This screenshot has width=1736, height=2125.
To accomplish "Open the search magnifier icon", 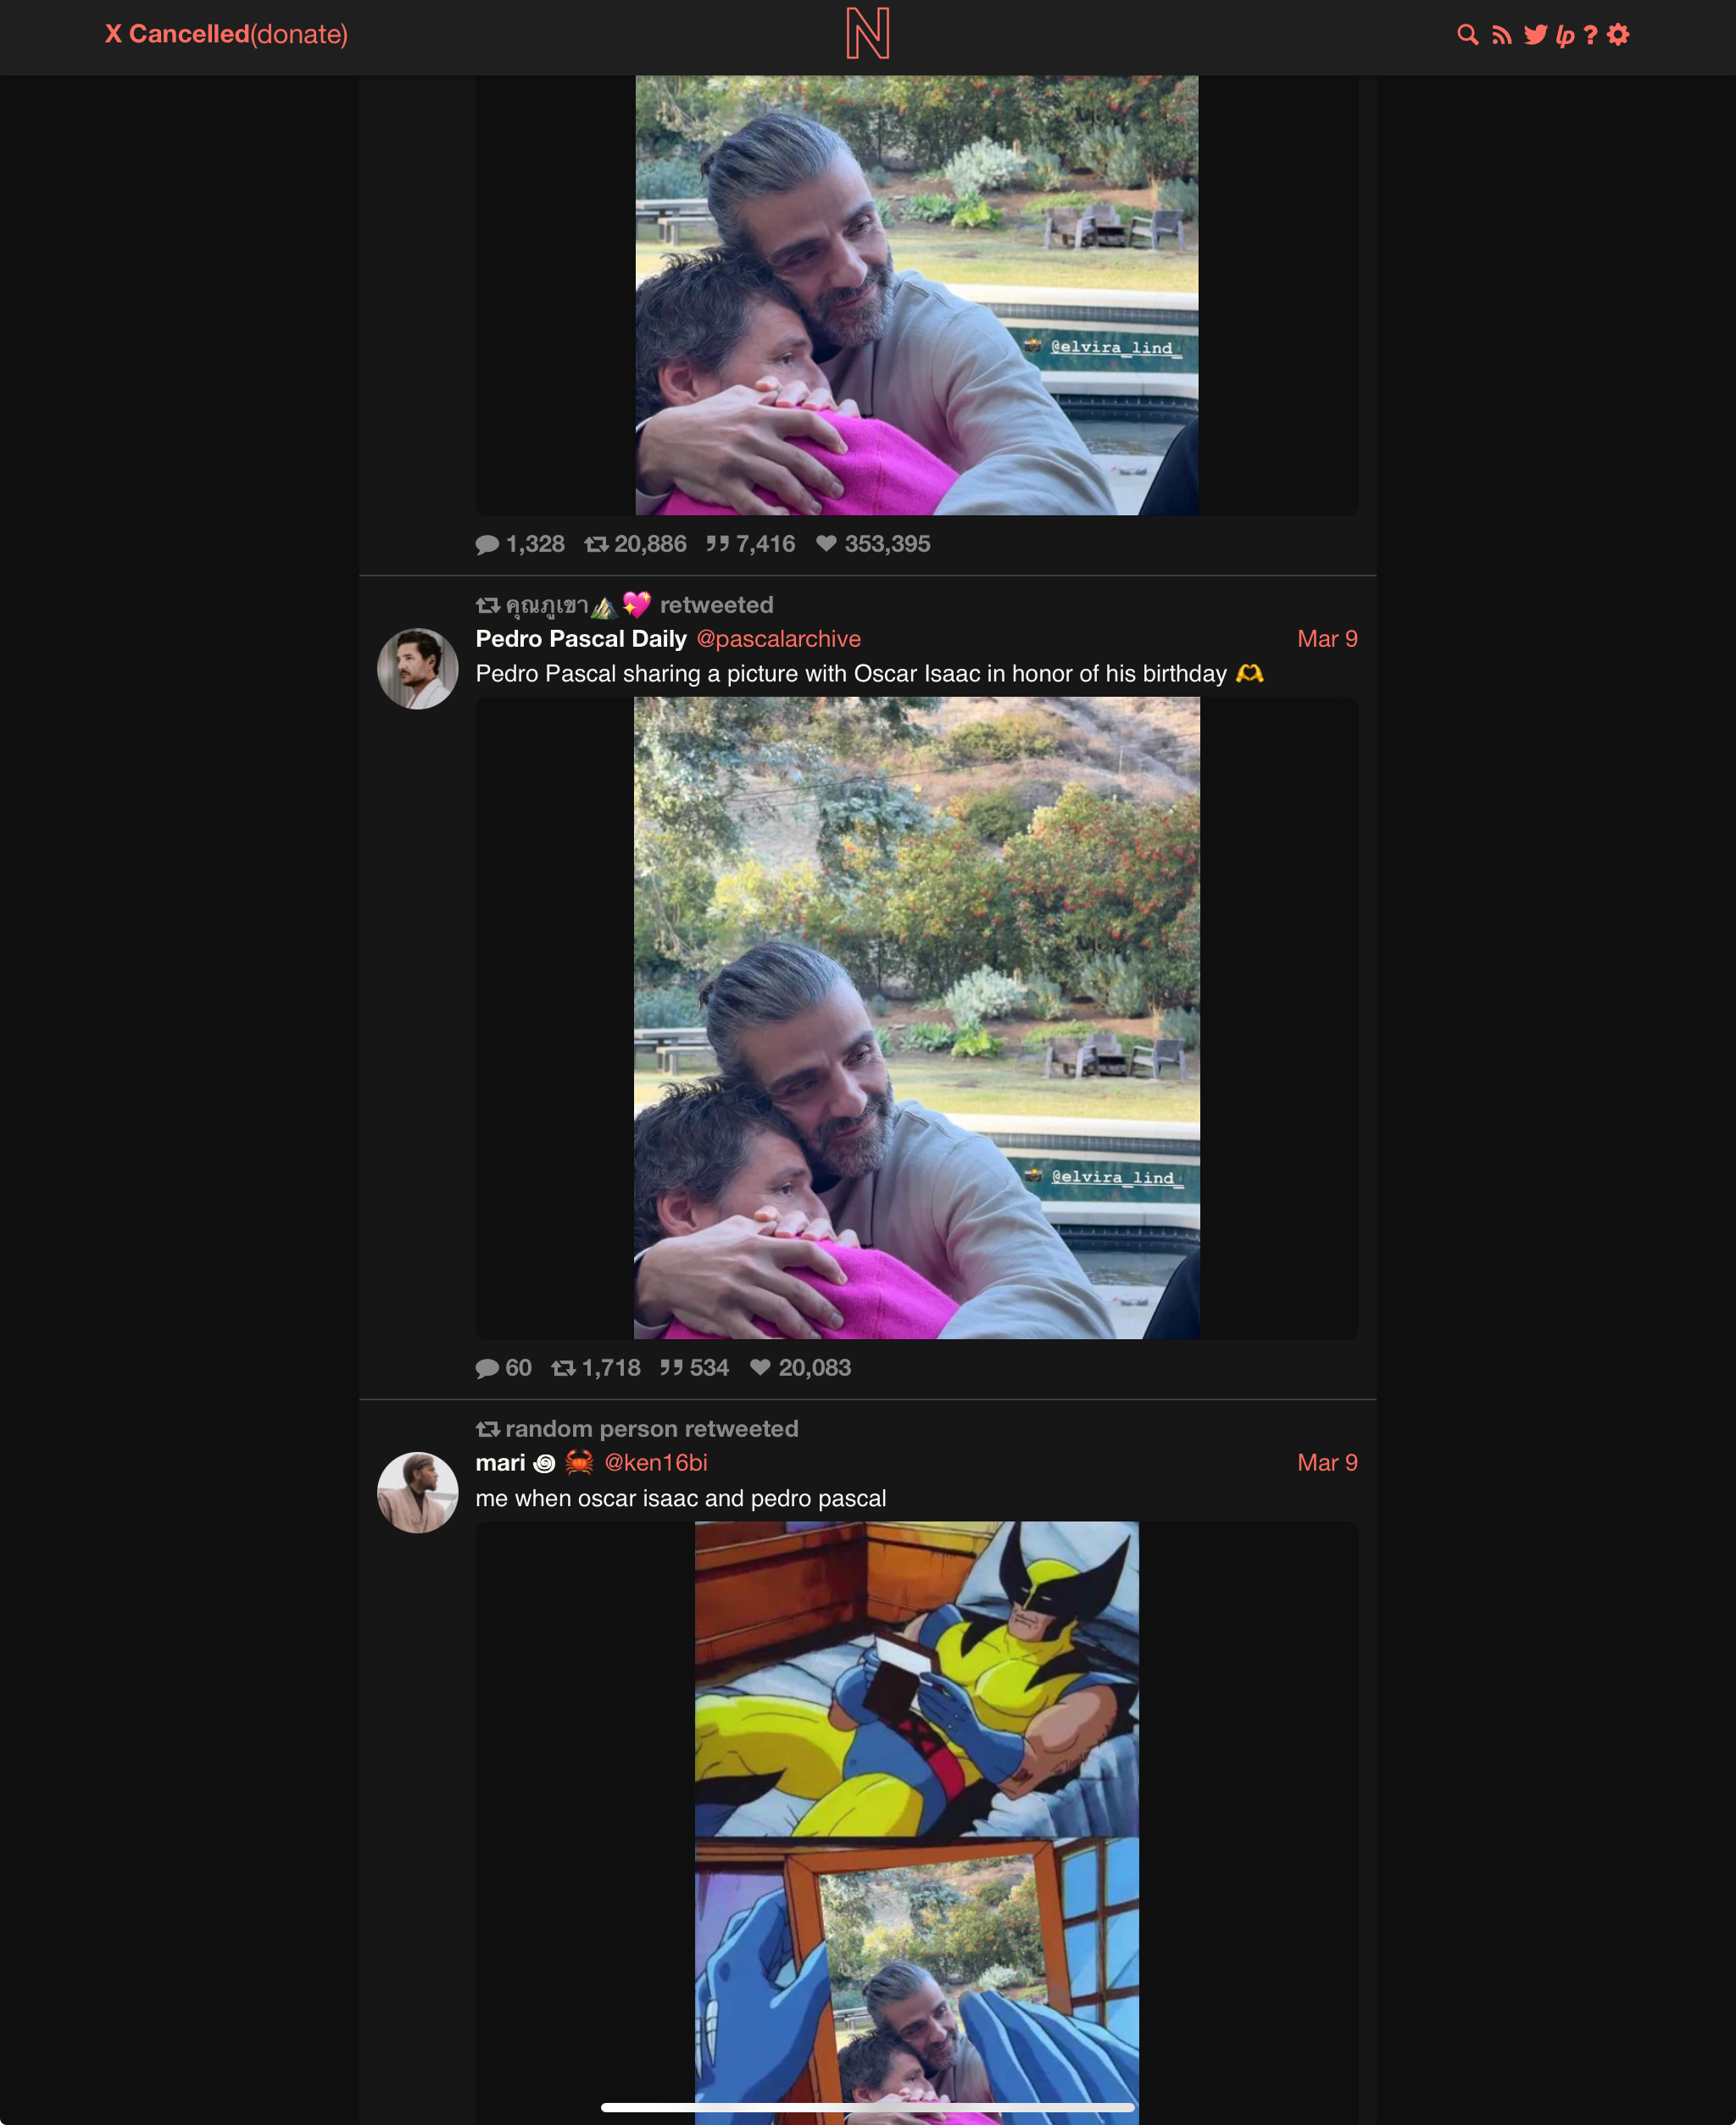I will tap(1467, 35).
